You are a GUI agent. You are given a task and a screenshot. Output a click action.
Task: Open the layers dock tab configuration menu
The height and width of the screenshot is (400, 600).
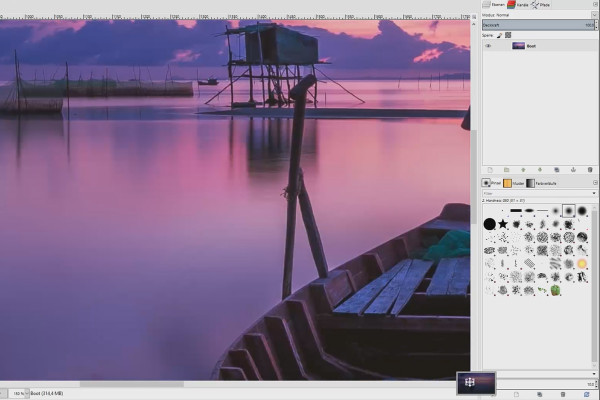(x=595, y=5)
